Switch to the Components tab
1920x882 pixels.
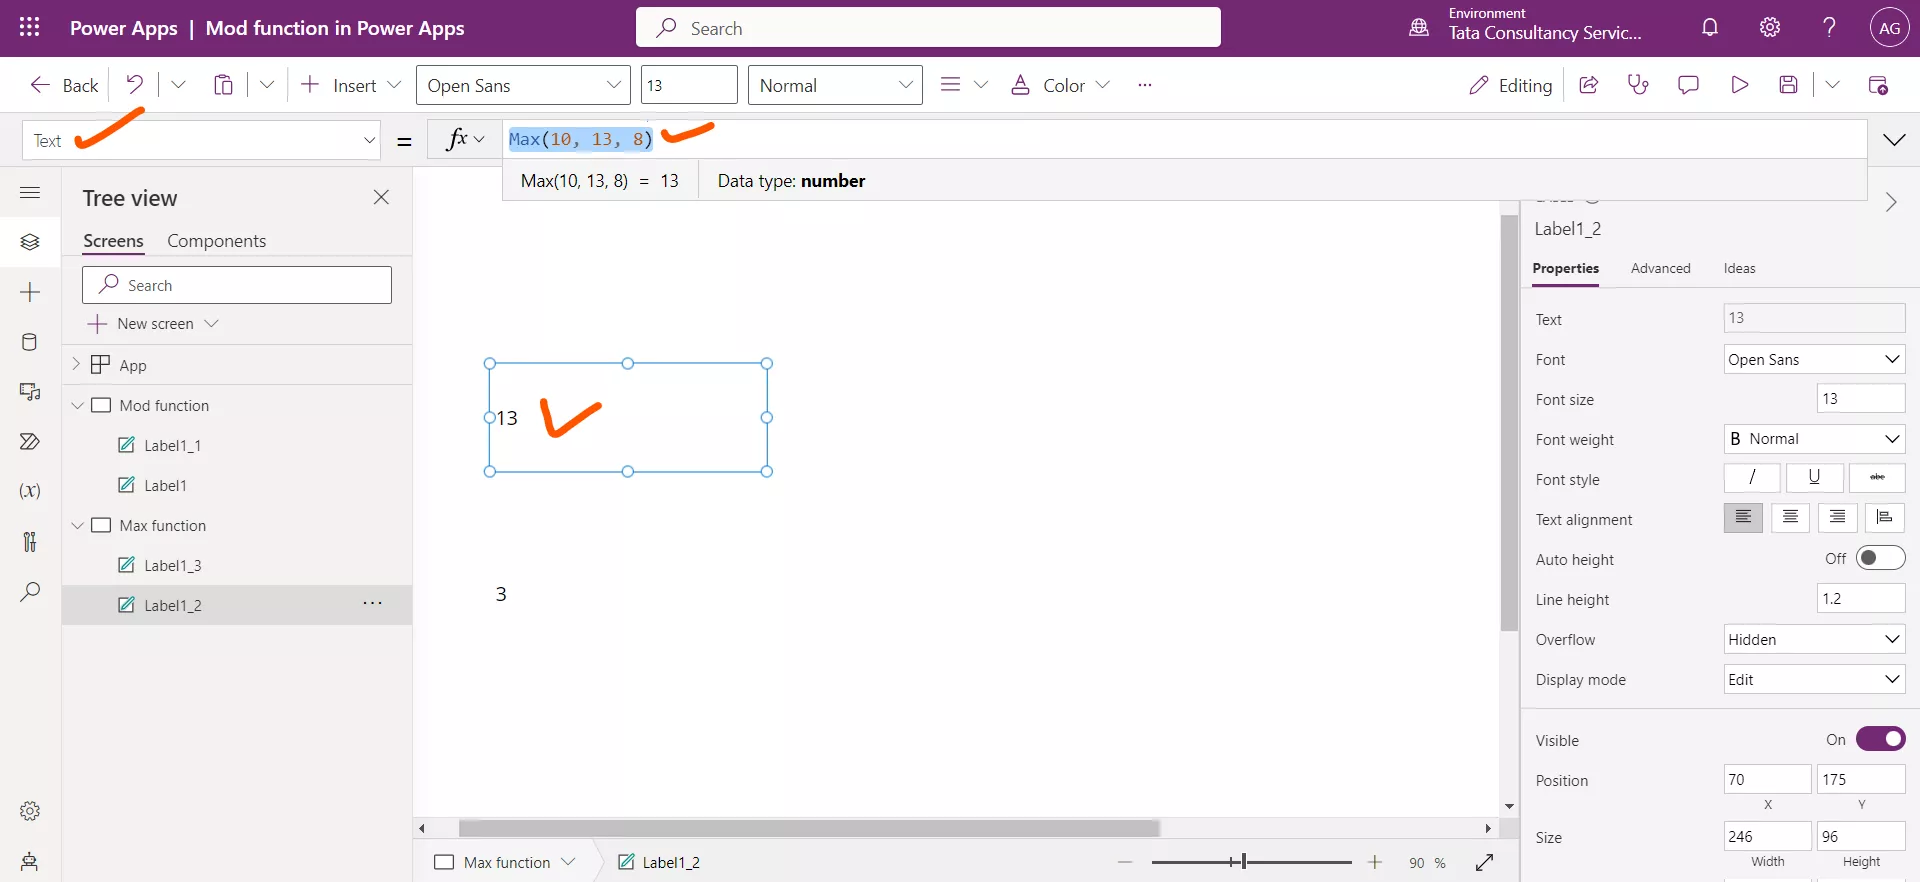(x=216, y=241)
